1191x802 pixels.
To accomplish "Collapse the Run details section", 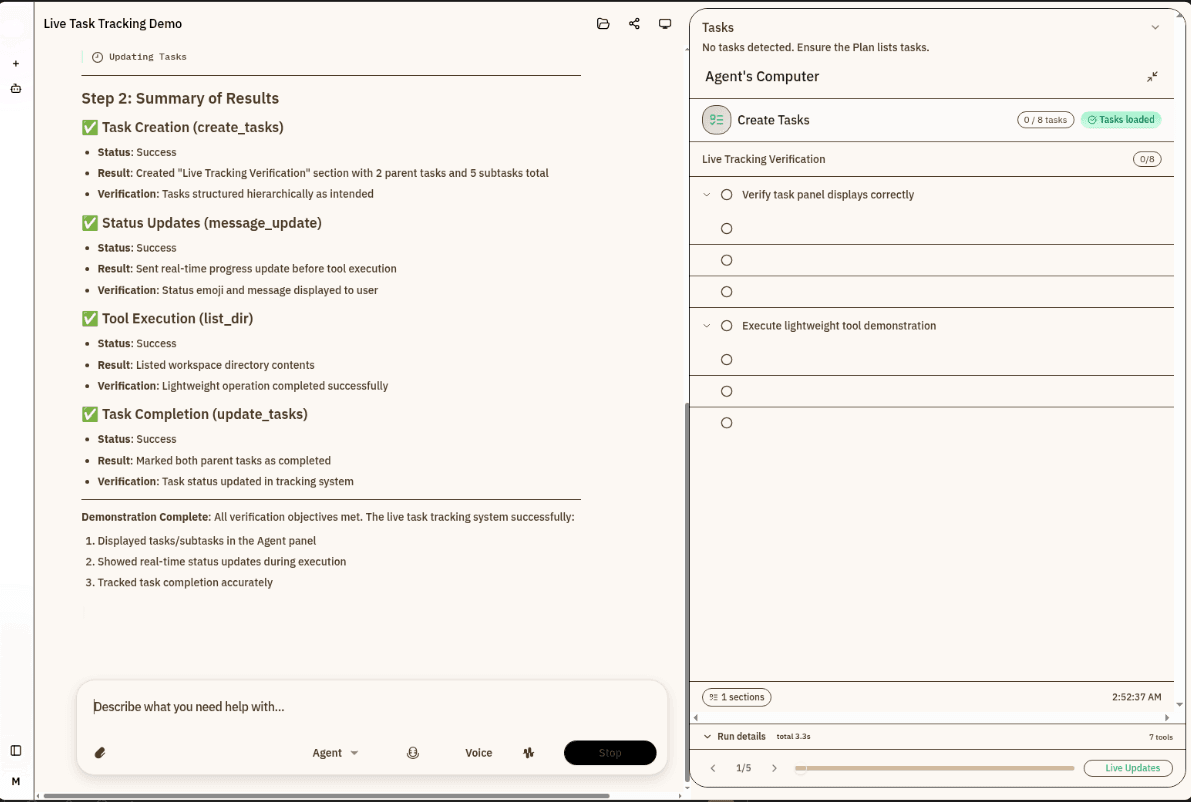I will (707, 737).
